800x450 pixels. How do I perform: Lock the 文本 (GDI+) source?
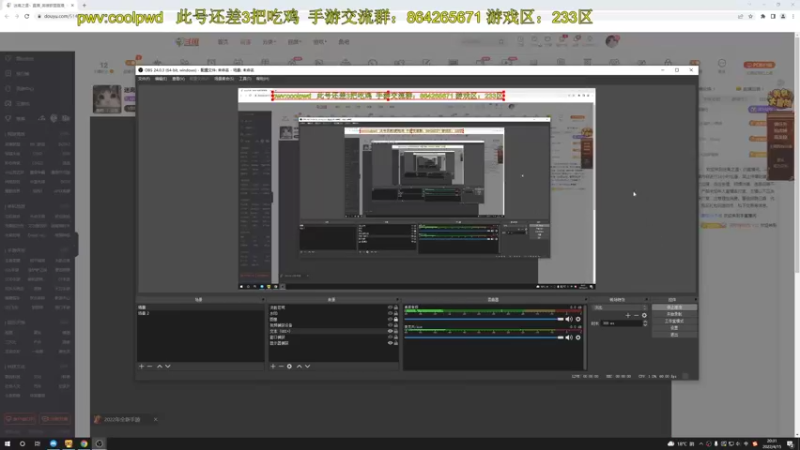point(396,331)
